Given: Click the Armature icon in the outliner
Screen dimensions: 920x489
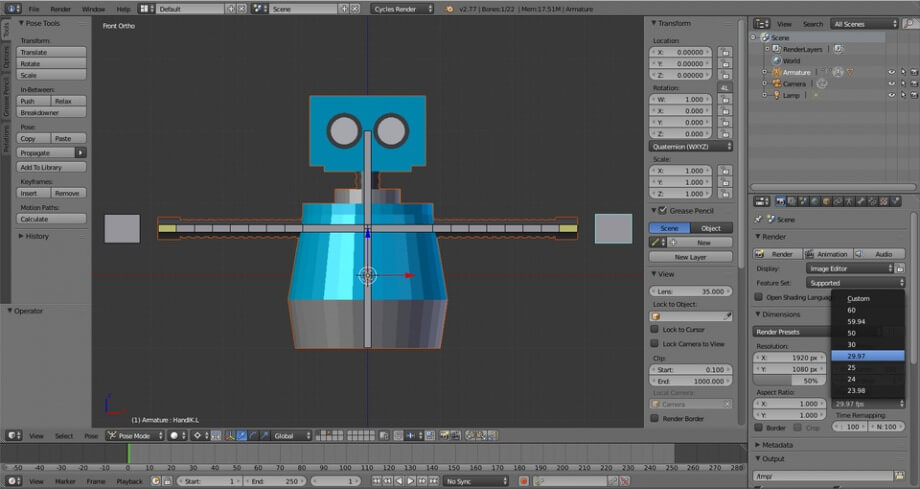Looking at the screenshot, I should pyautogui.click(x=775, y=72).
